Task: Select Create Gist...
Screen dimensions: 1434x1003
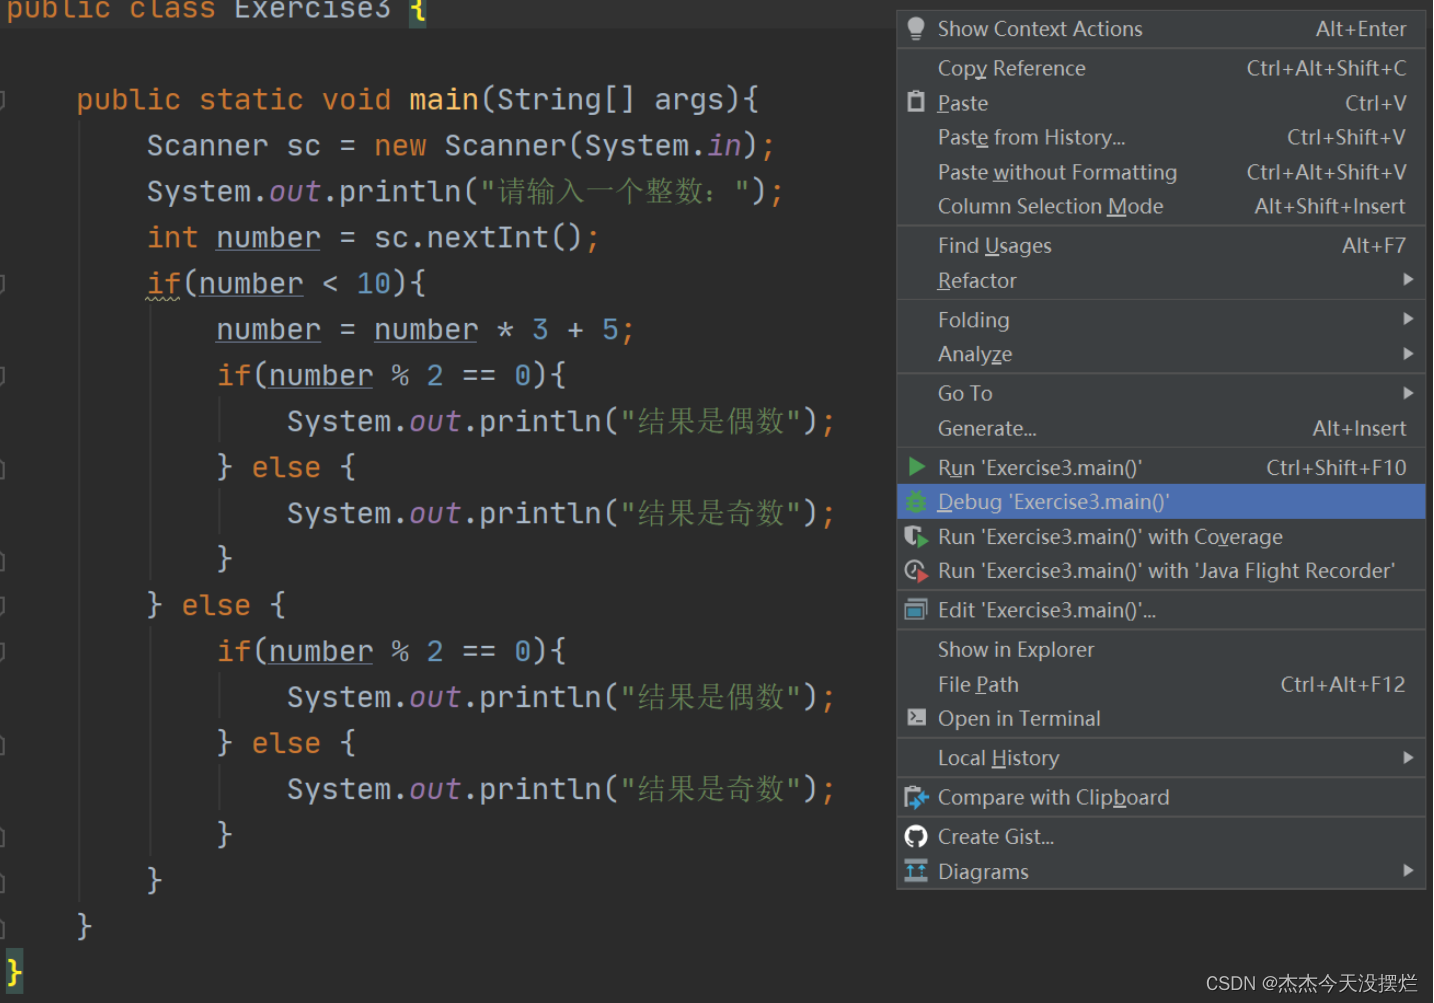Action: pos(1161,836)
